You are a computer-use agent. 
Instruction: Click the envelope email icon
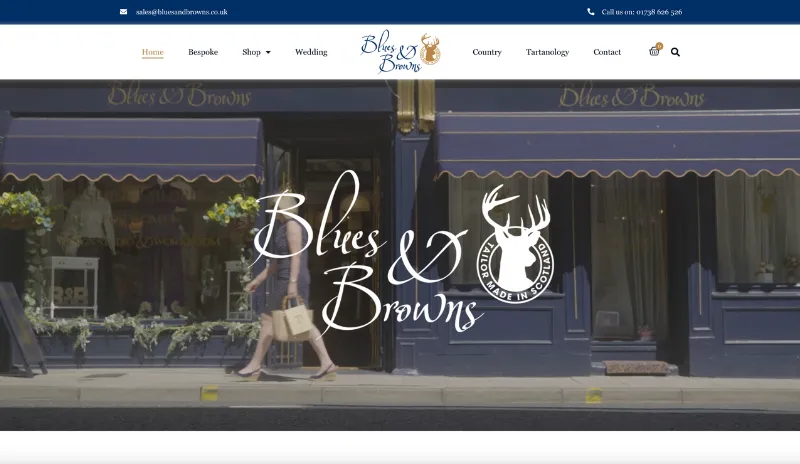point(123,12)
